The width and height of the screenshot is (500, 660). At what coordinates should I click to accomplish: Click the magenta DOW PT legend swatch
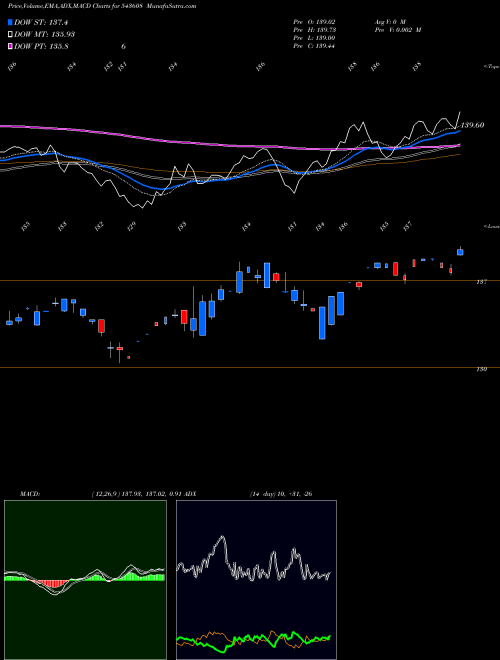[x=11, y=46]
